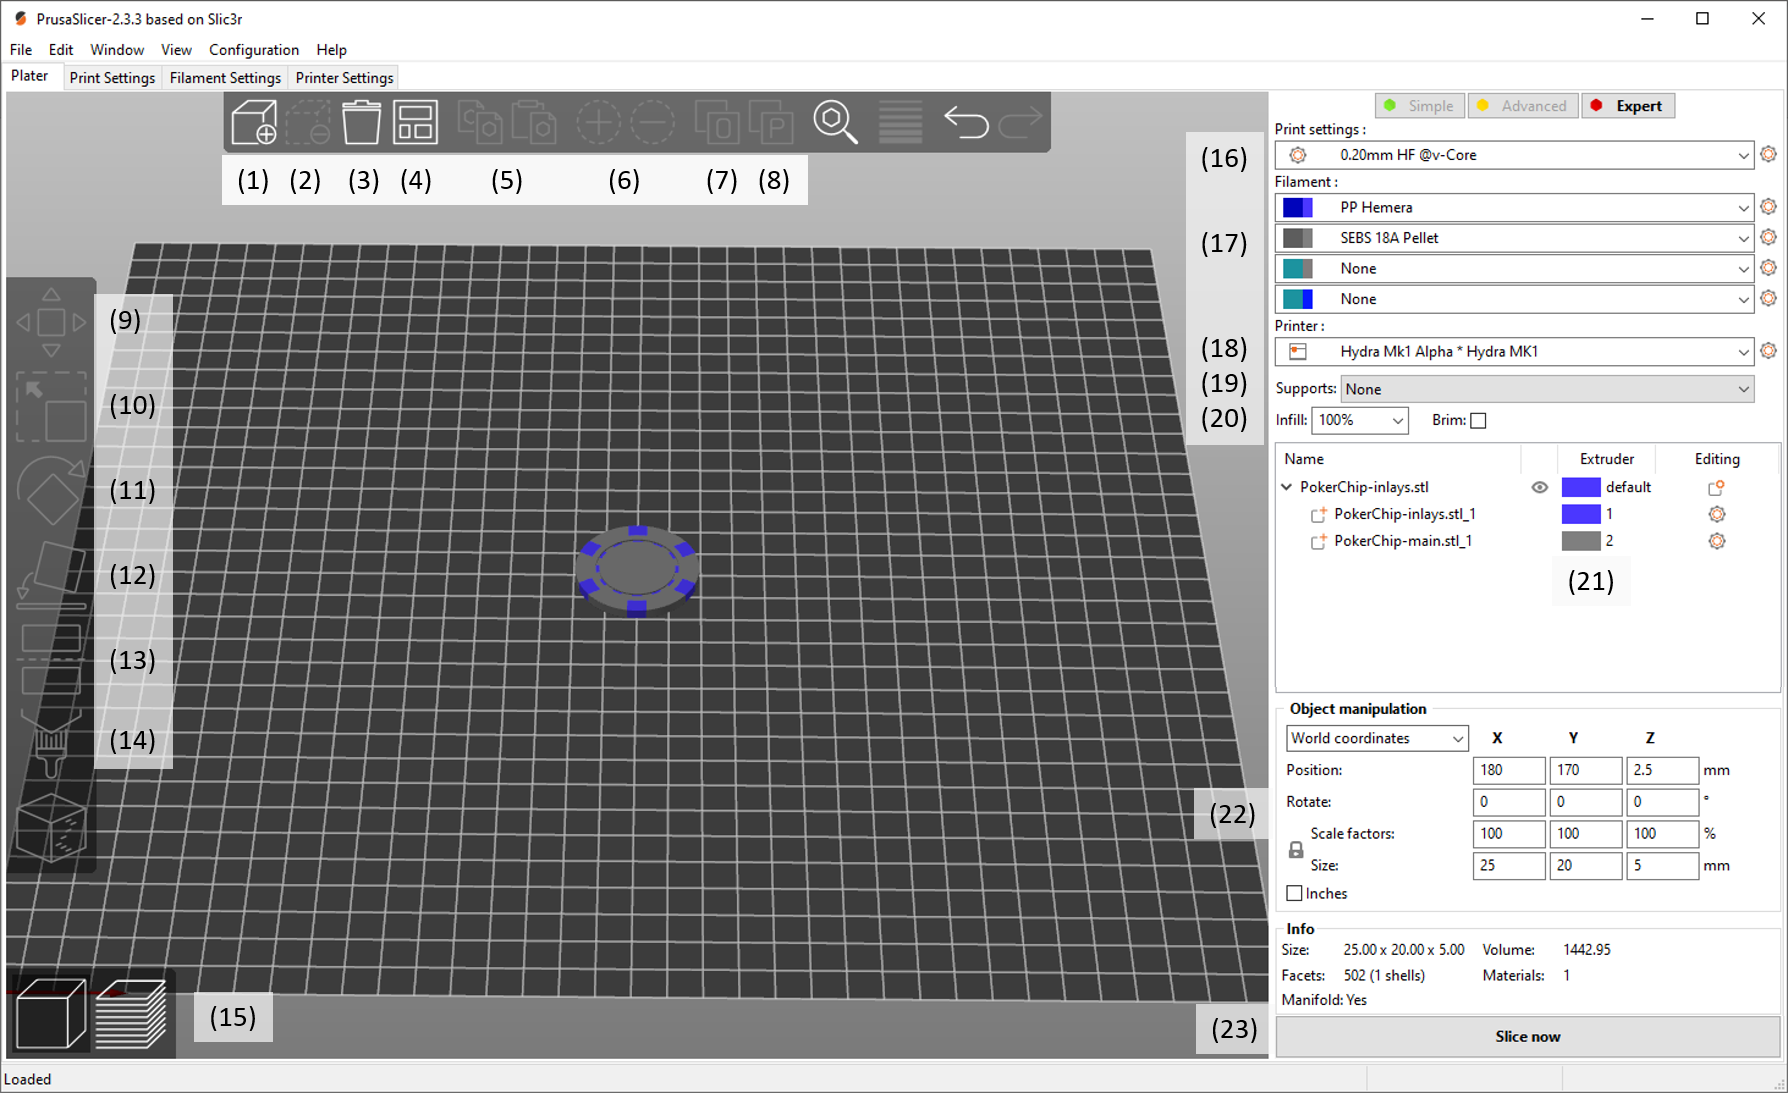1788x1093 pixels.
Task: Click the Layers editing toolbar icon
Action: [x=900, y=123]
